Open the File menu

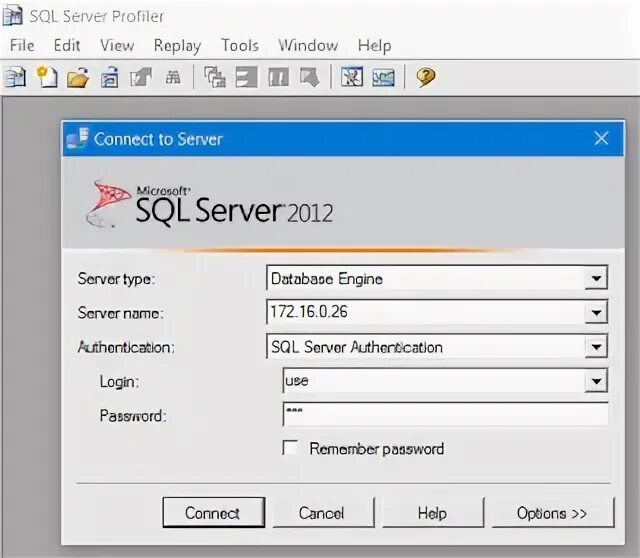tap(22, 45)
